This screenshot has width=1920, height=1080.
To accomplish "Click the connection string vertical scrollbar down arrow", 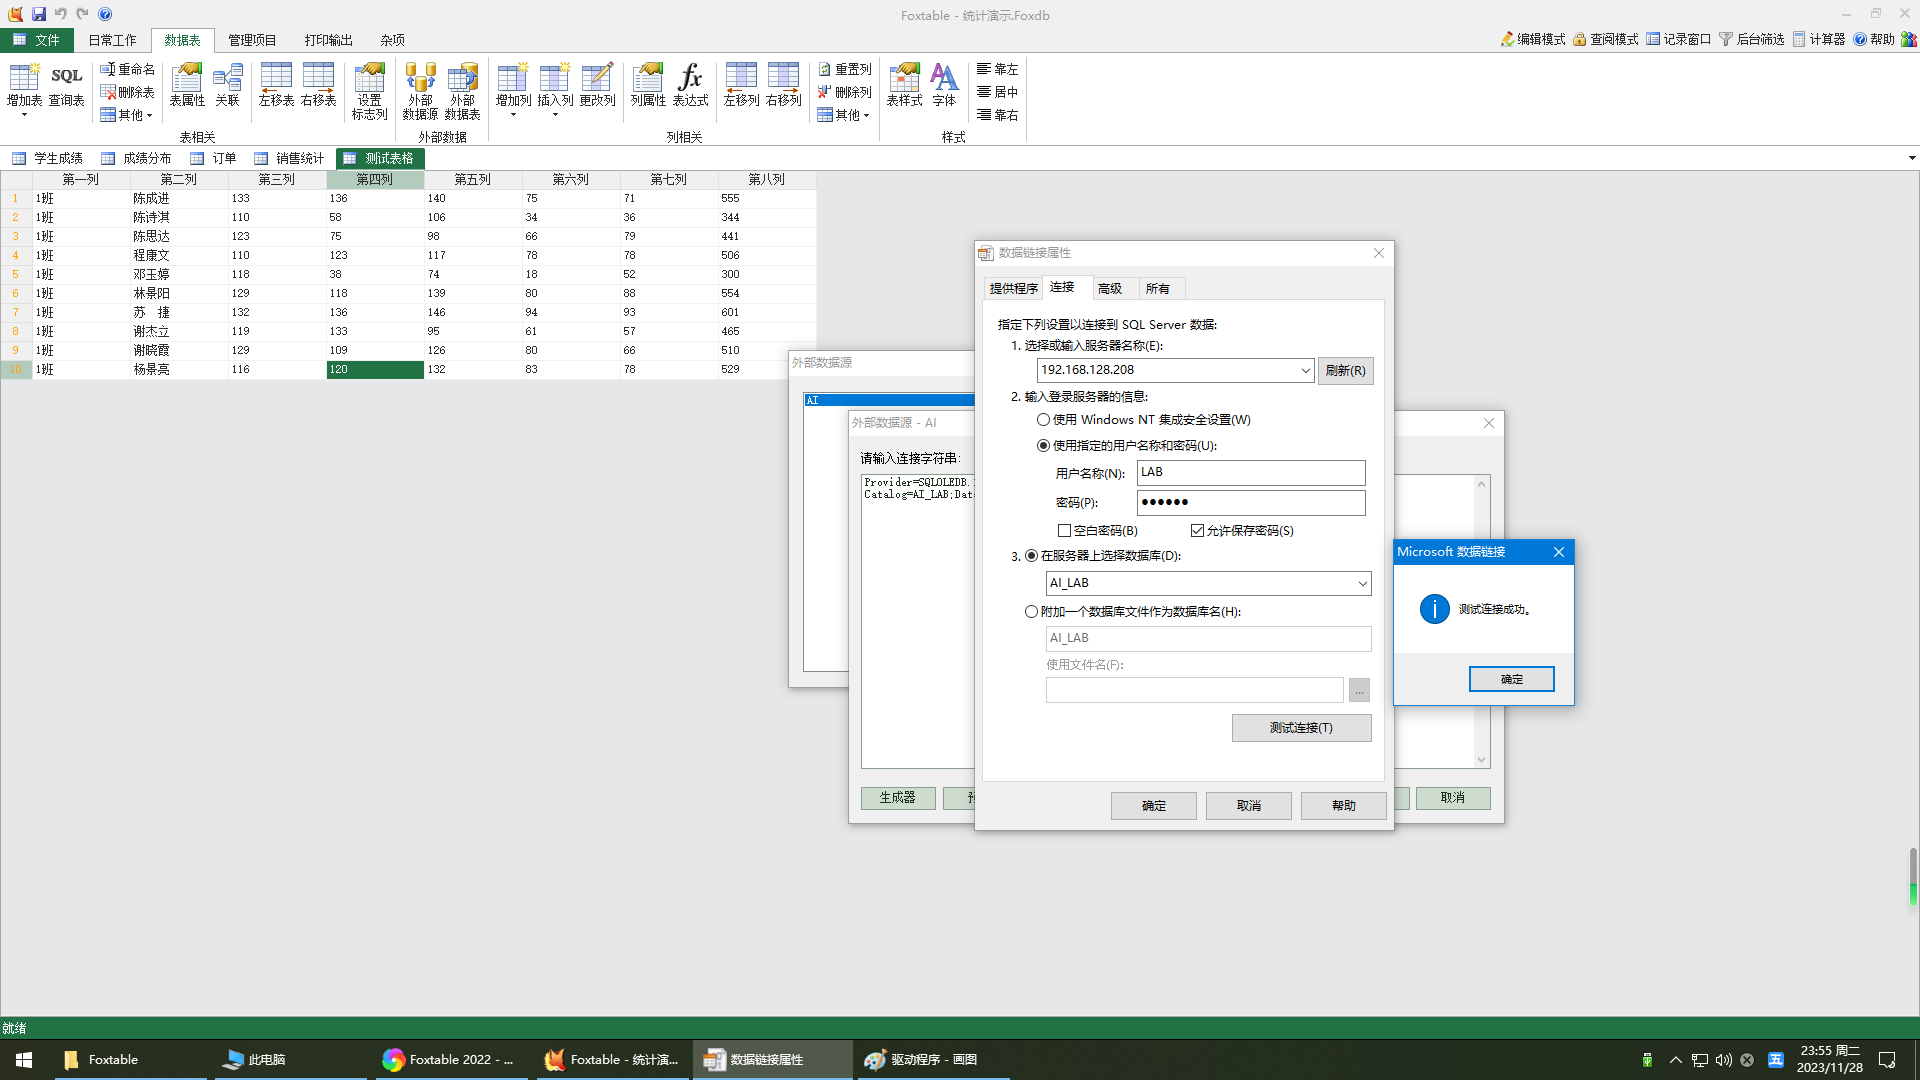I will tap(1482, 760).
